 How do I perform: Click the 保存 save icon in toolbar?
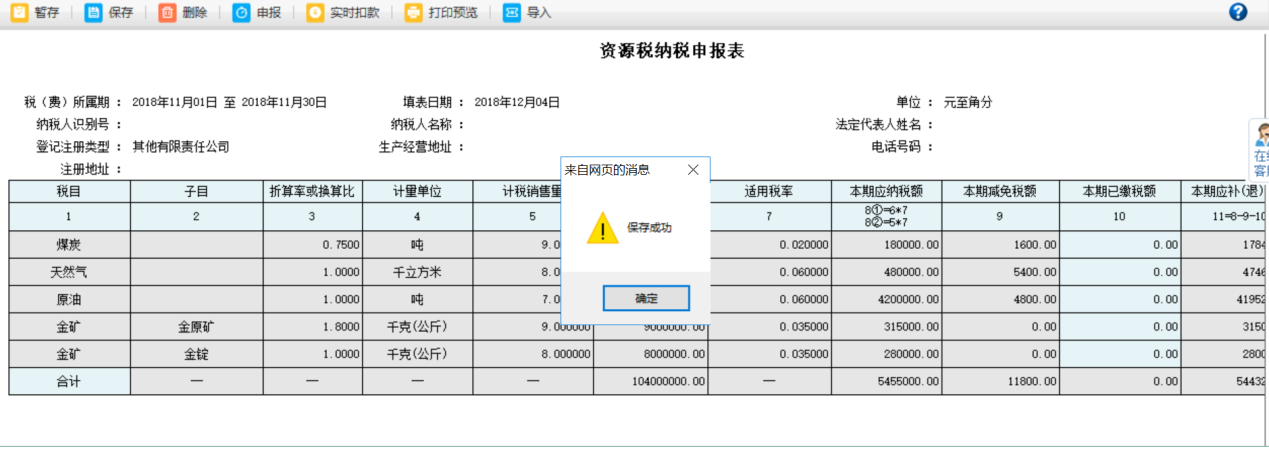[93, 13]
